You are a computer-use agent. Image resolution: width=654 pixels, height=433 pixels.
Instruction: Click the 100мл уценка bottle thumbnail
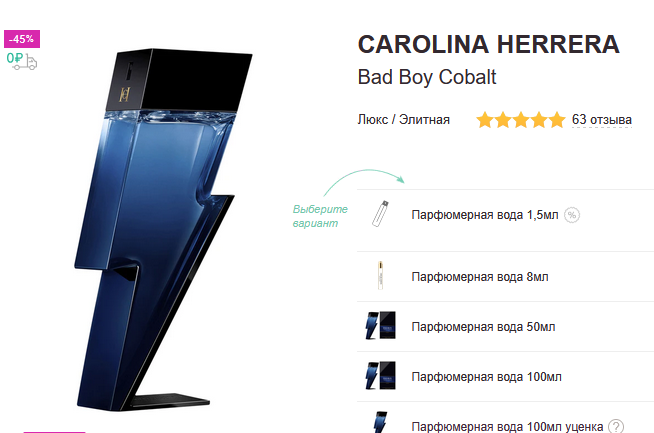[x=380, y=422]
